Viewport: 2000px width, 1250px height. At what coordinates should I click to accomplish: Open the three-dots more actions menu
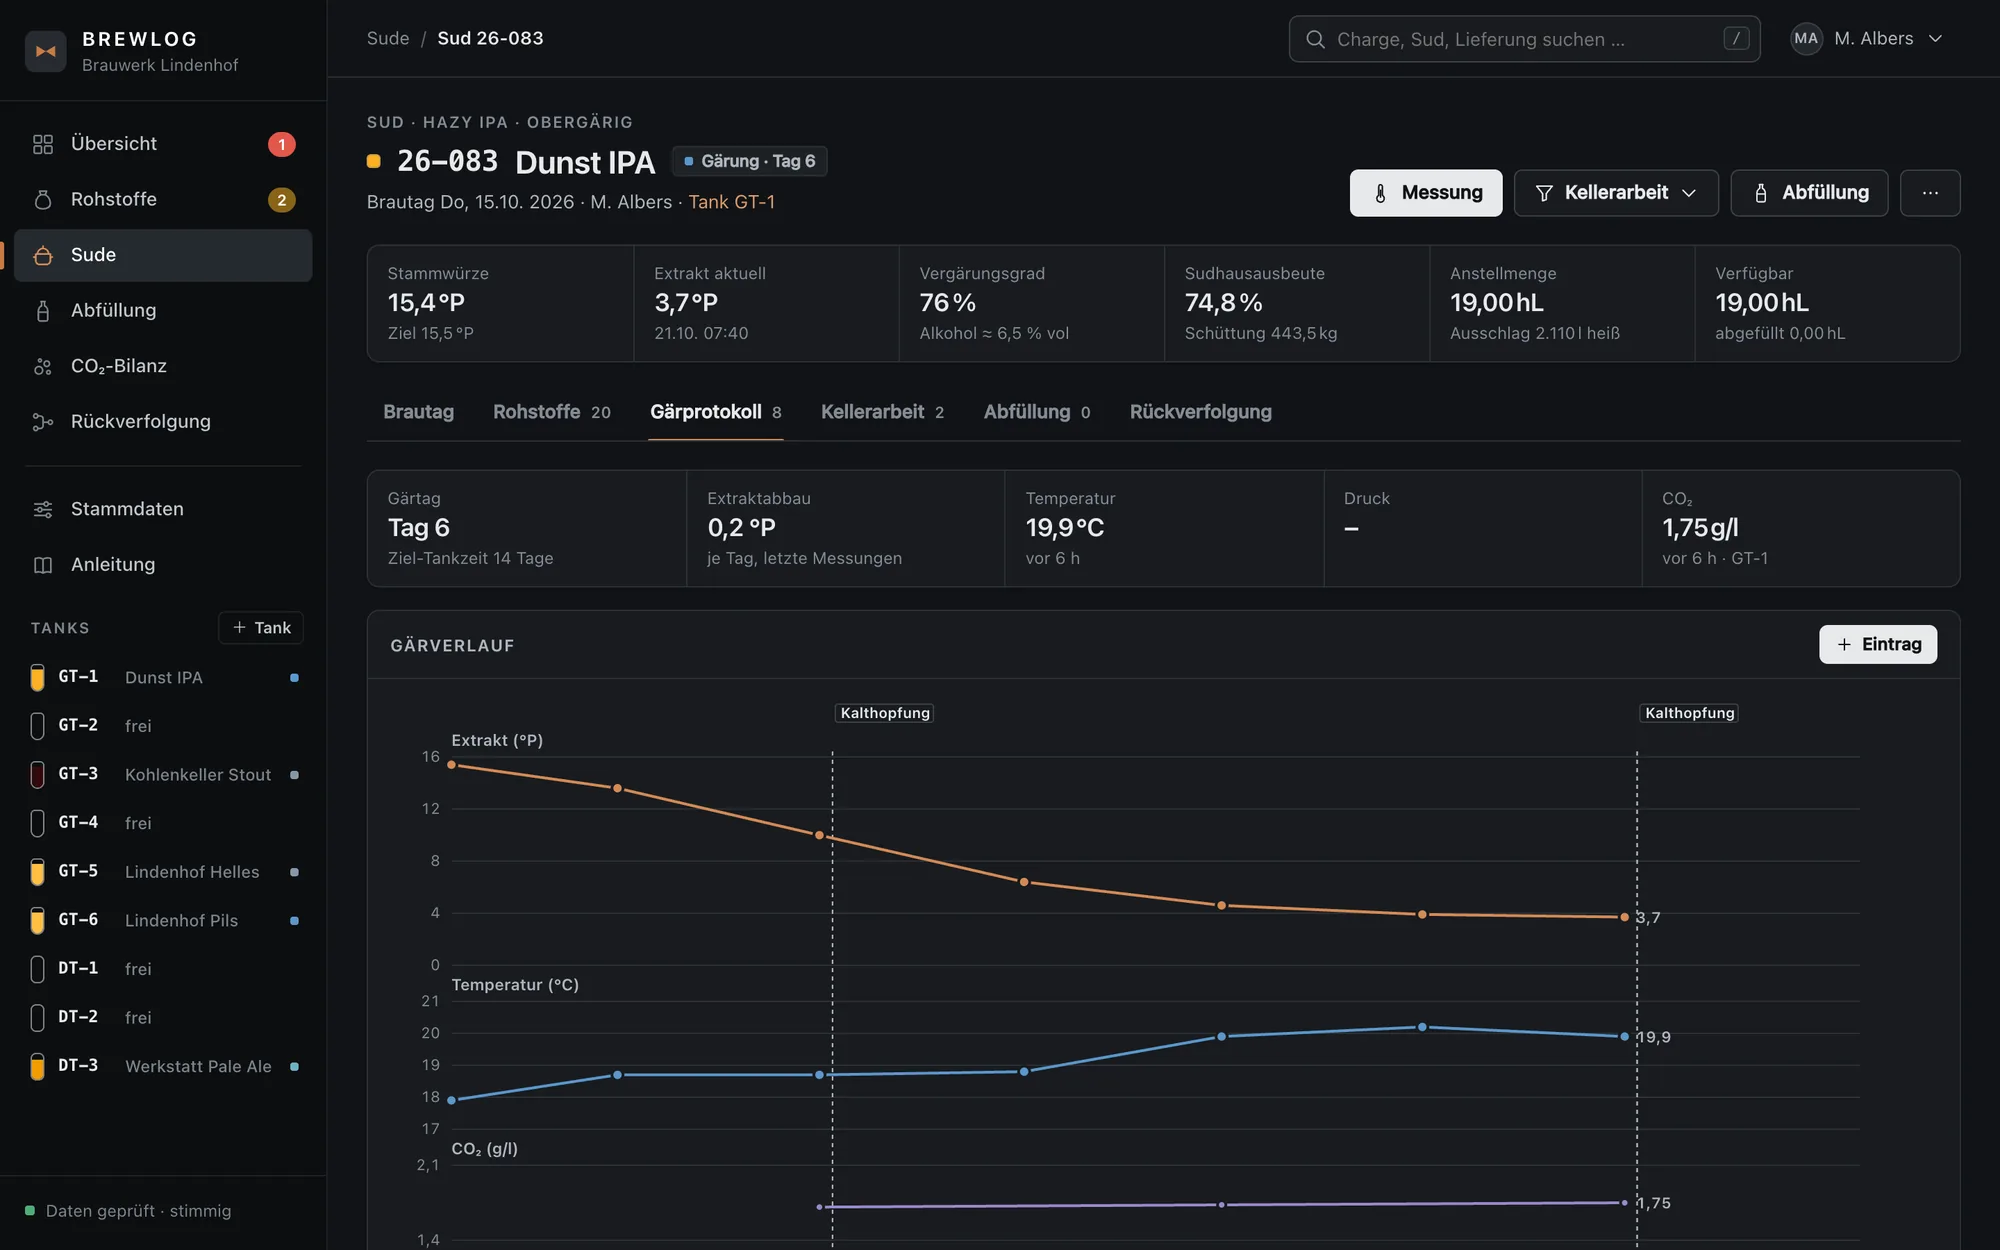tap(1930, 193)
